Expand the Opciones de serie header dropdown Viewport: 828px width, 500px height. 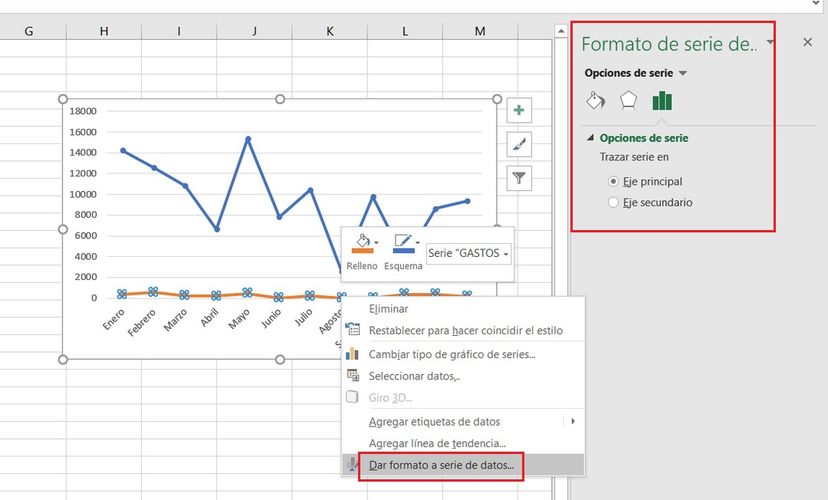(x=683, y=74)
